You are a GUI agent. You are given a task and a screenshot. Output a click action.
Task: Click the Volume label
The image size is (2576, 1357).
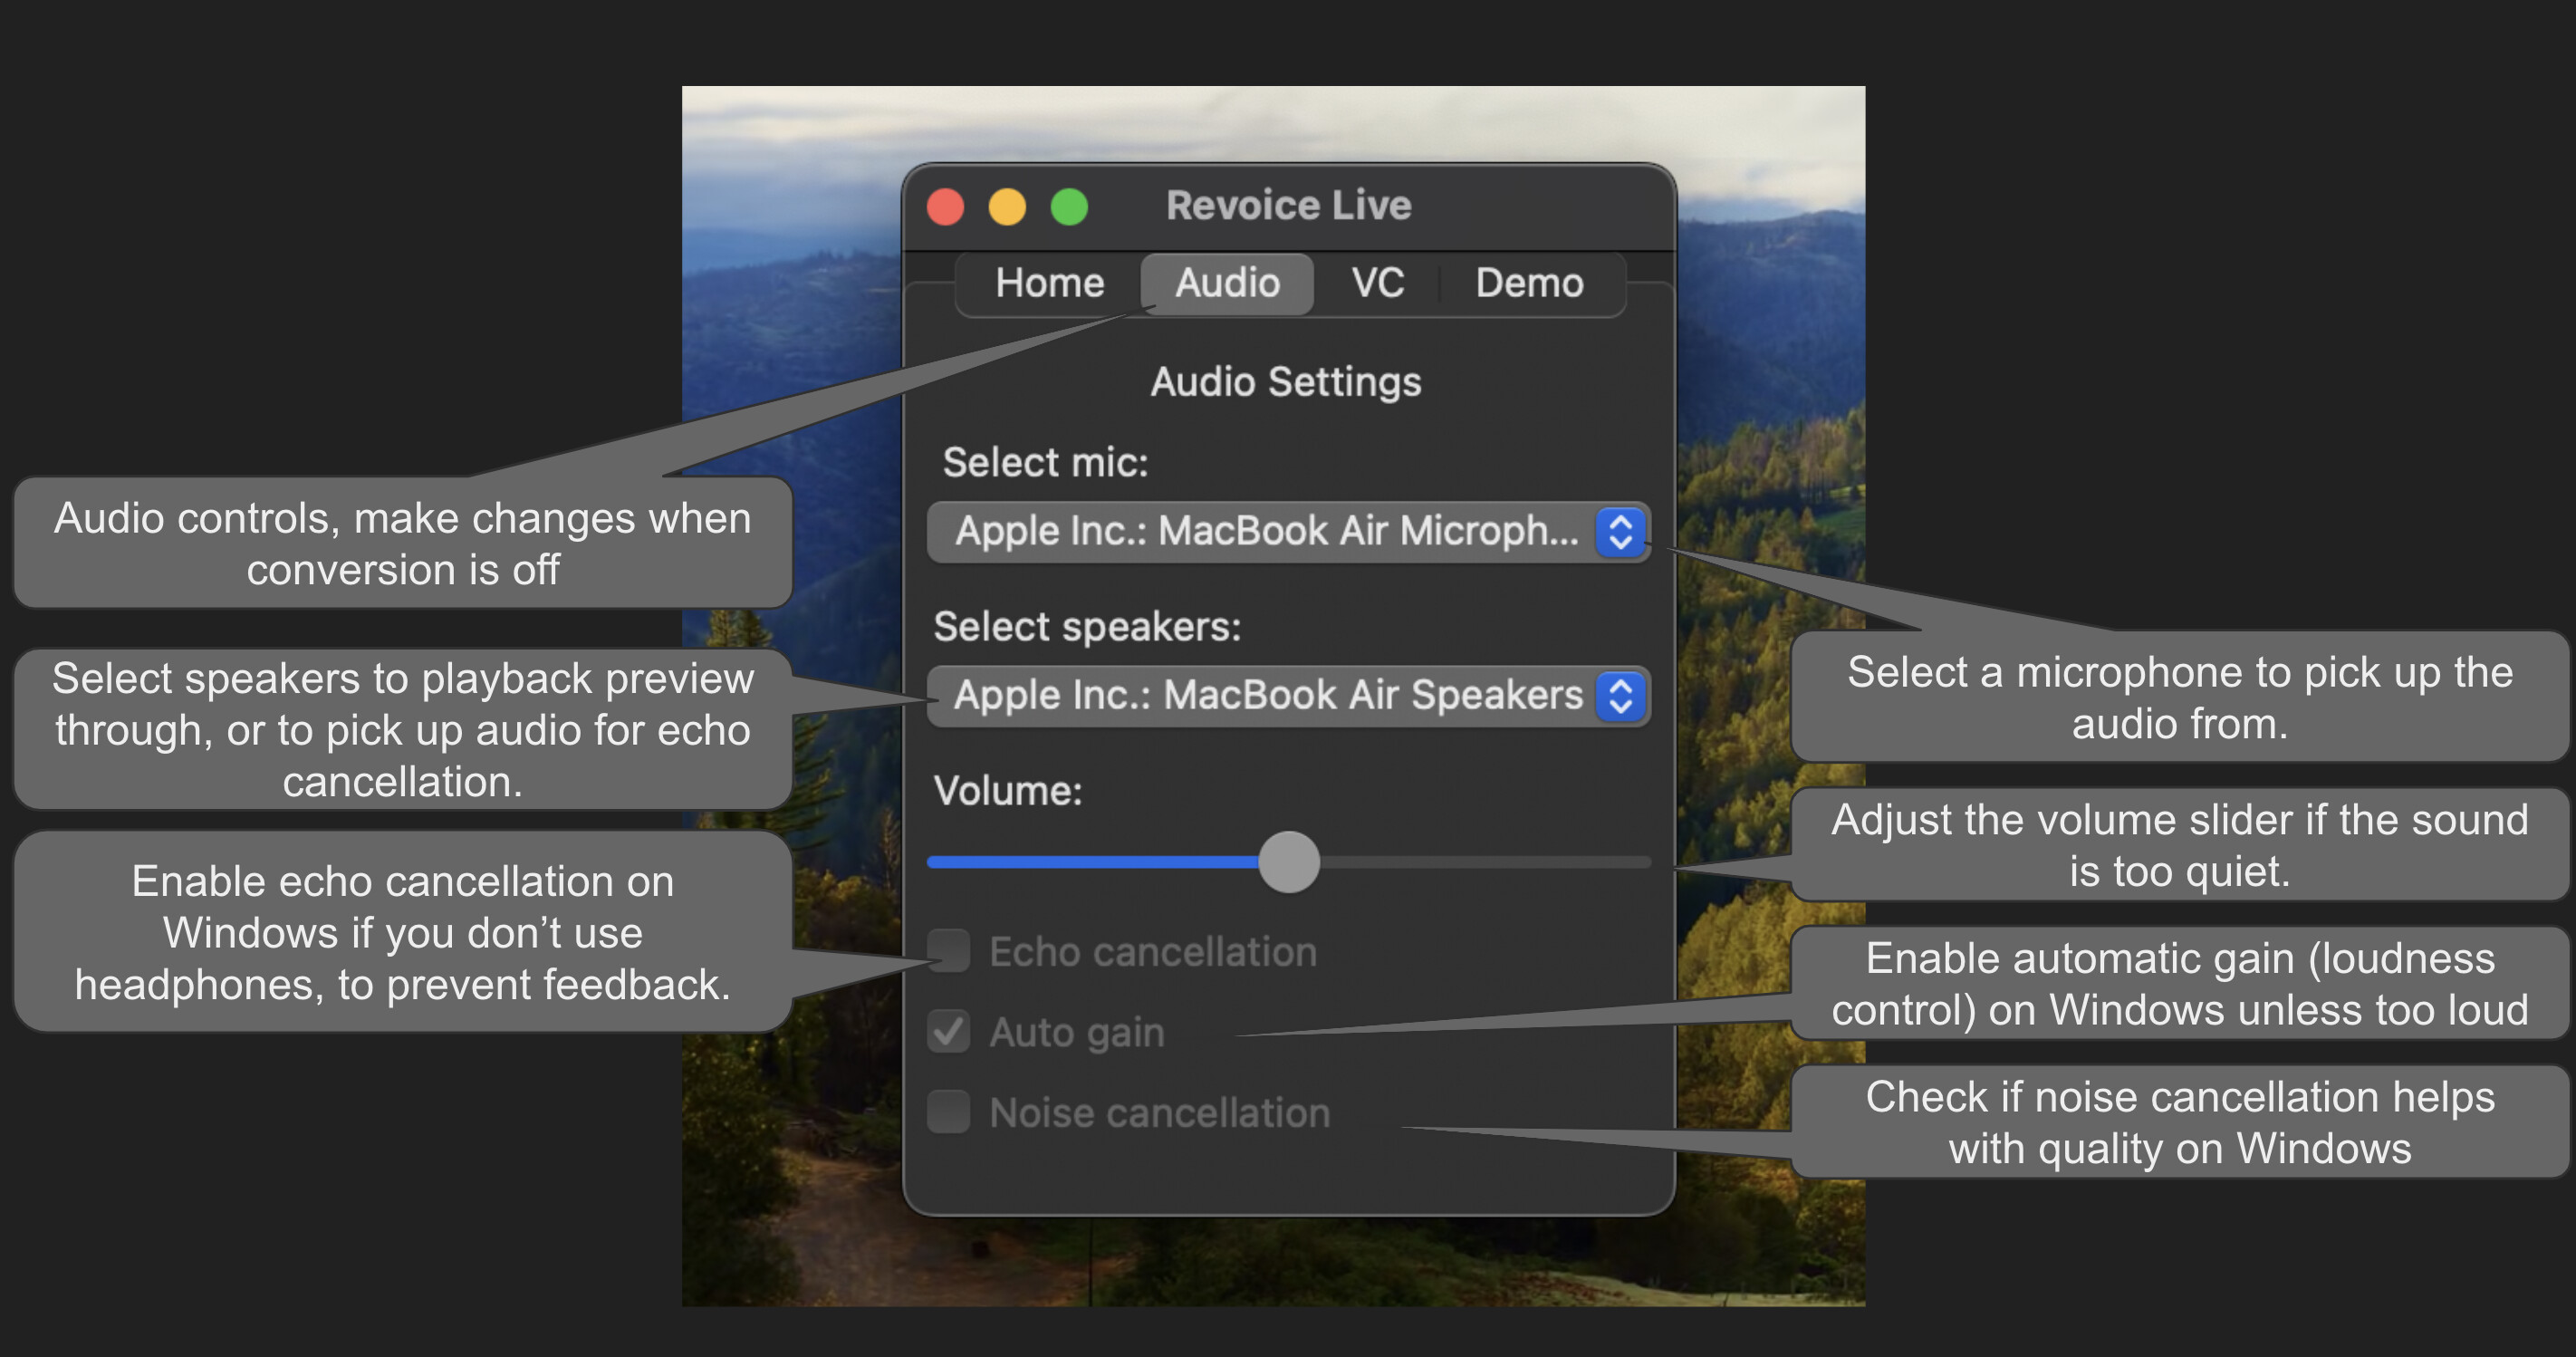coord(1008,790)
